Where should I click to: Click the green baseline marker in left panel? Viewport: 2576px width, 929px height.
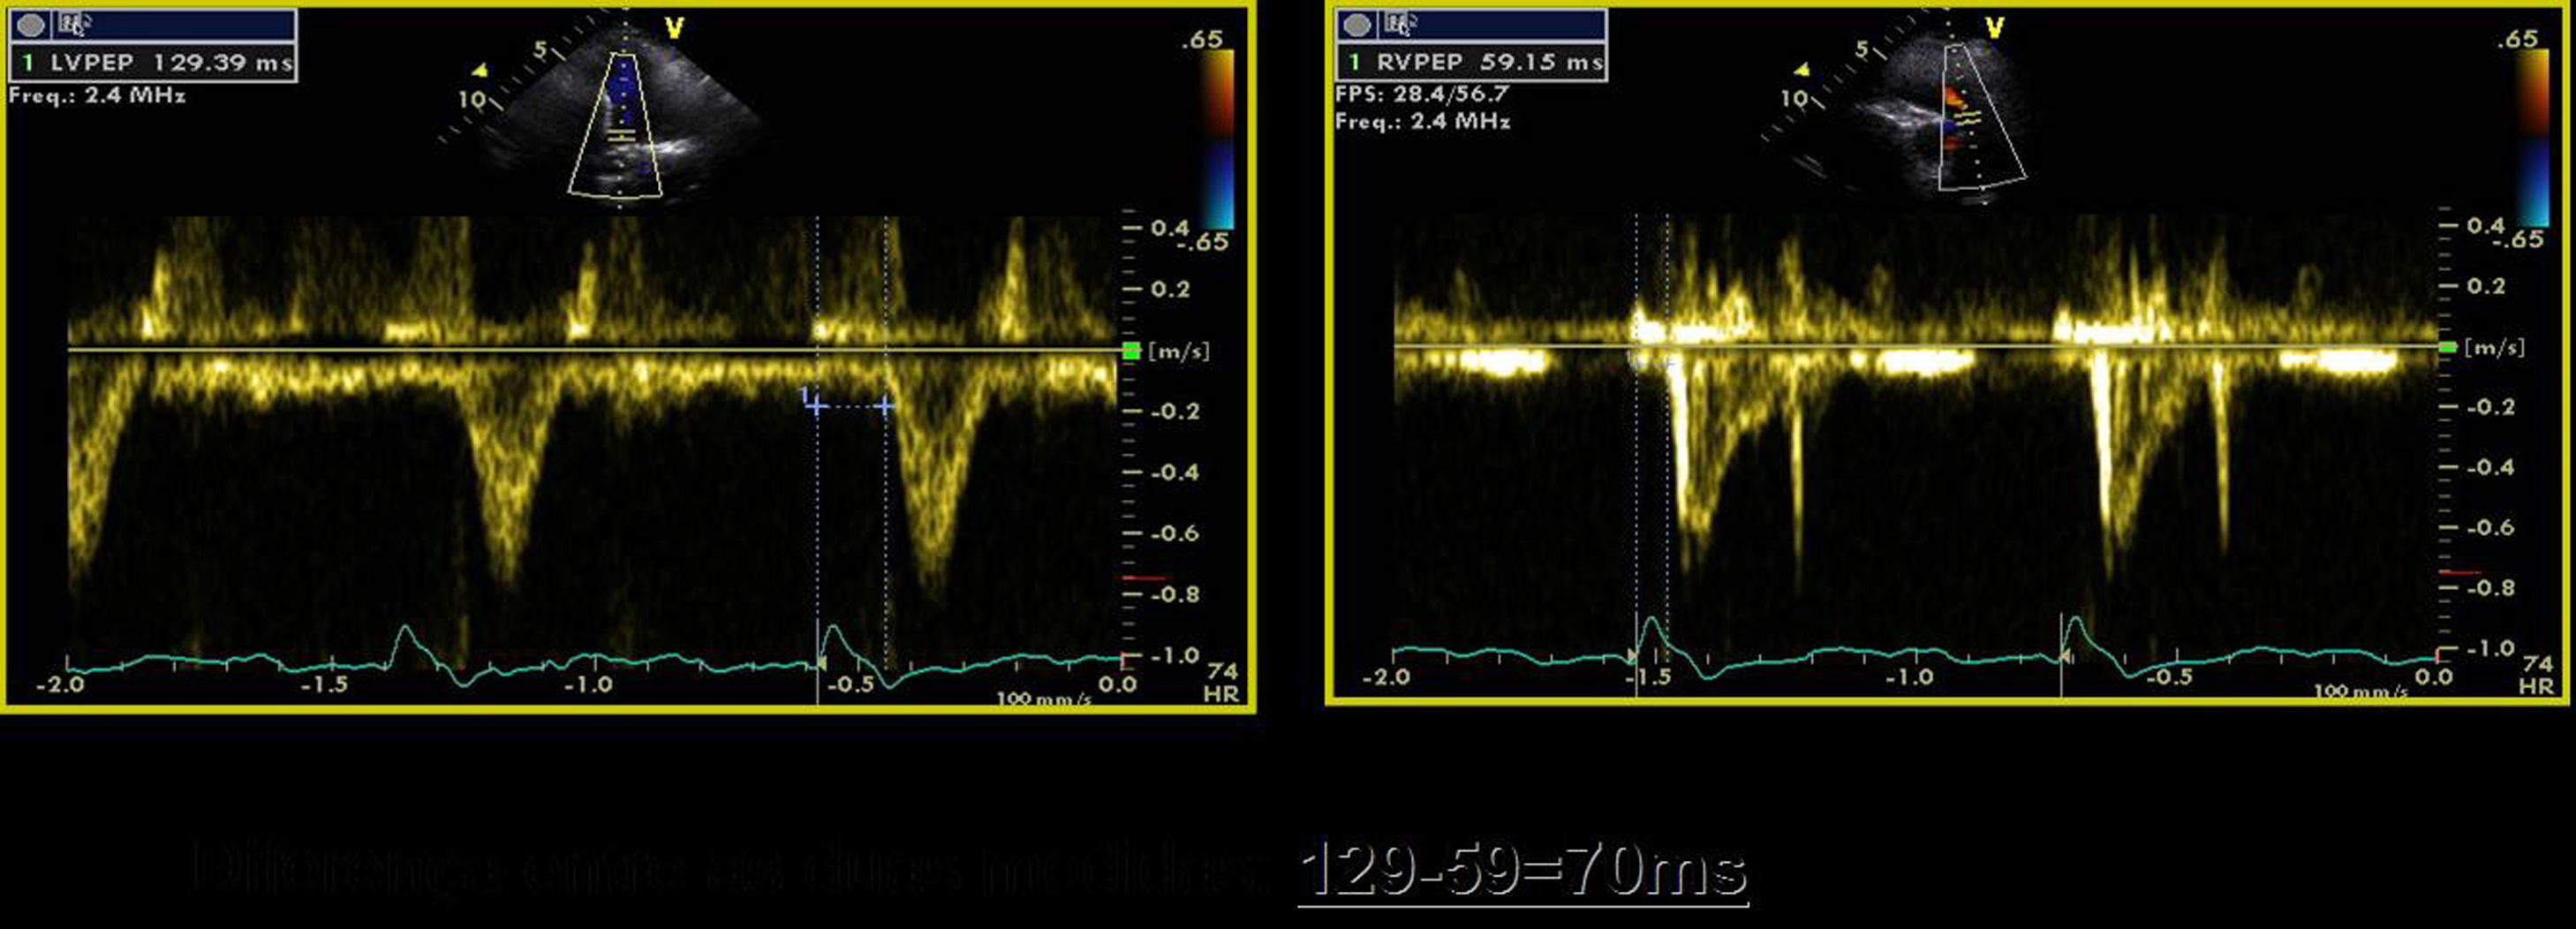[1131, 351]
